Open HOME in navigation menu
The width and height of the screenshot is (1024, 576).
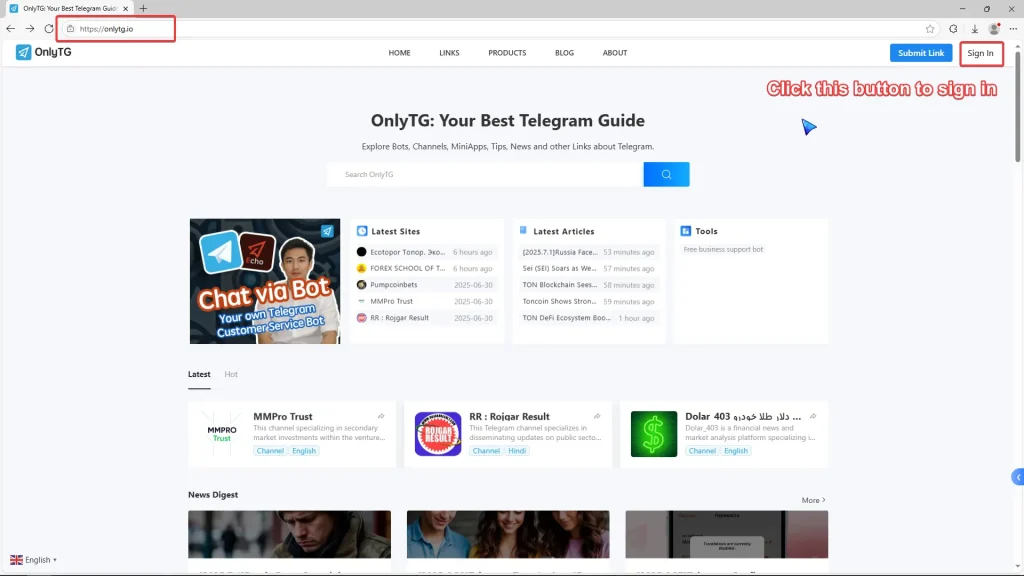[x=400, y=53]
